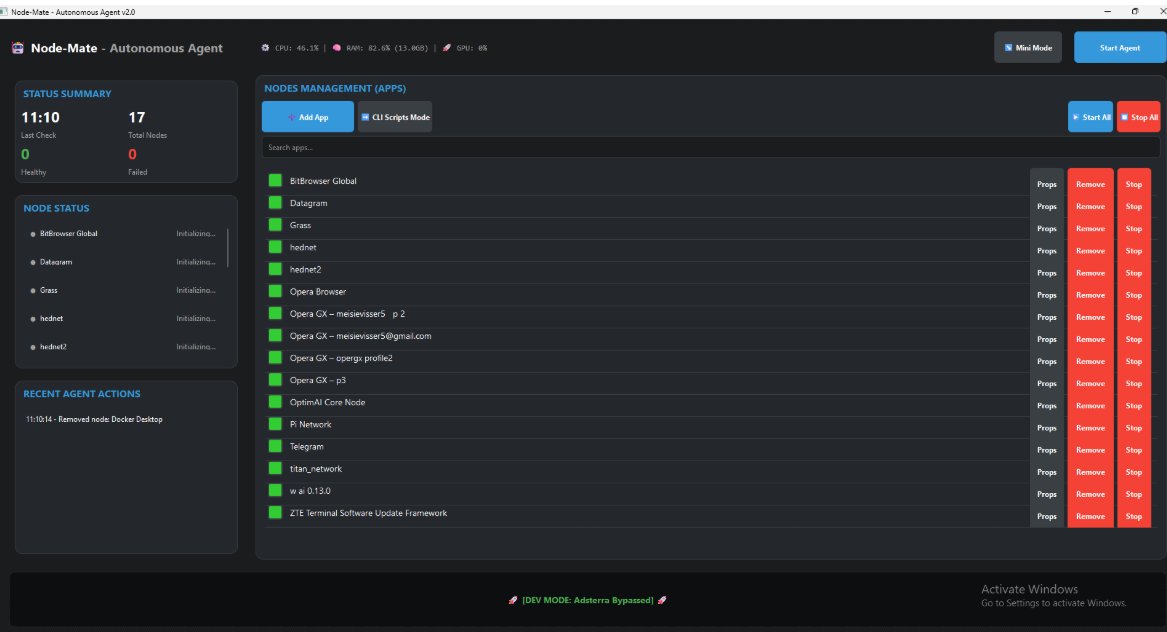The width and height of the screenshot is (1167, 632).
Task: Click the Stop All button
Action: (1139, 117)
